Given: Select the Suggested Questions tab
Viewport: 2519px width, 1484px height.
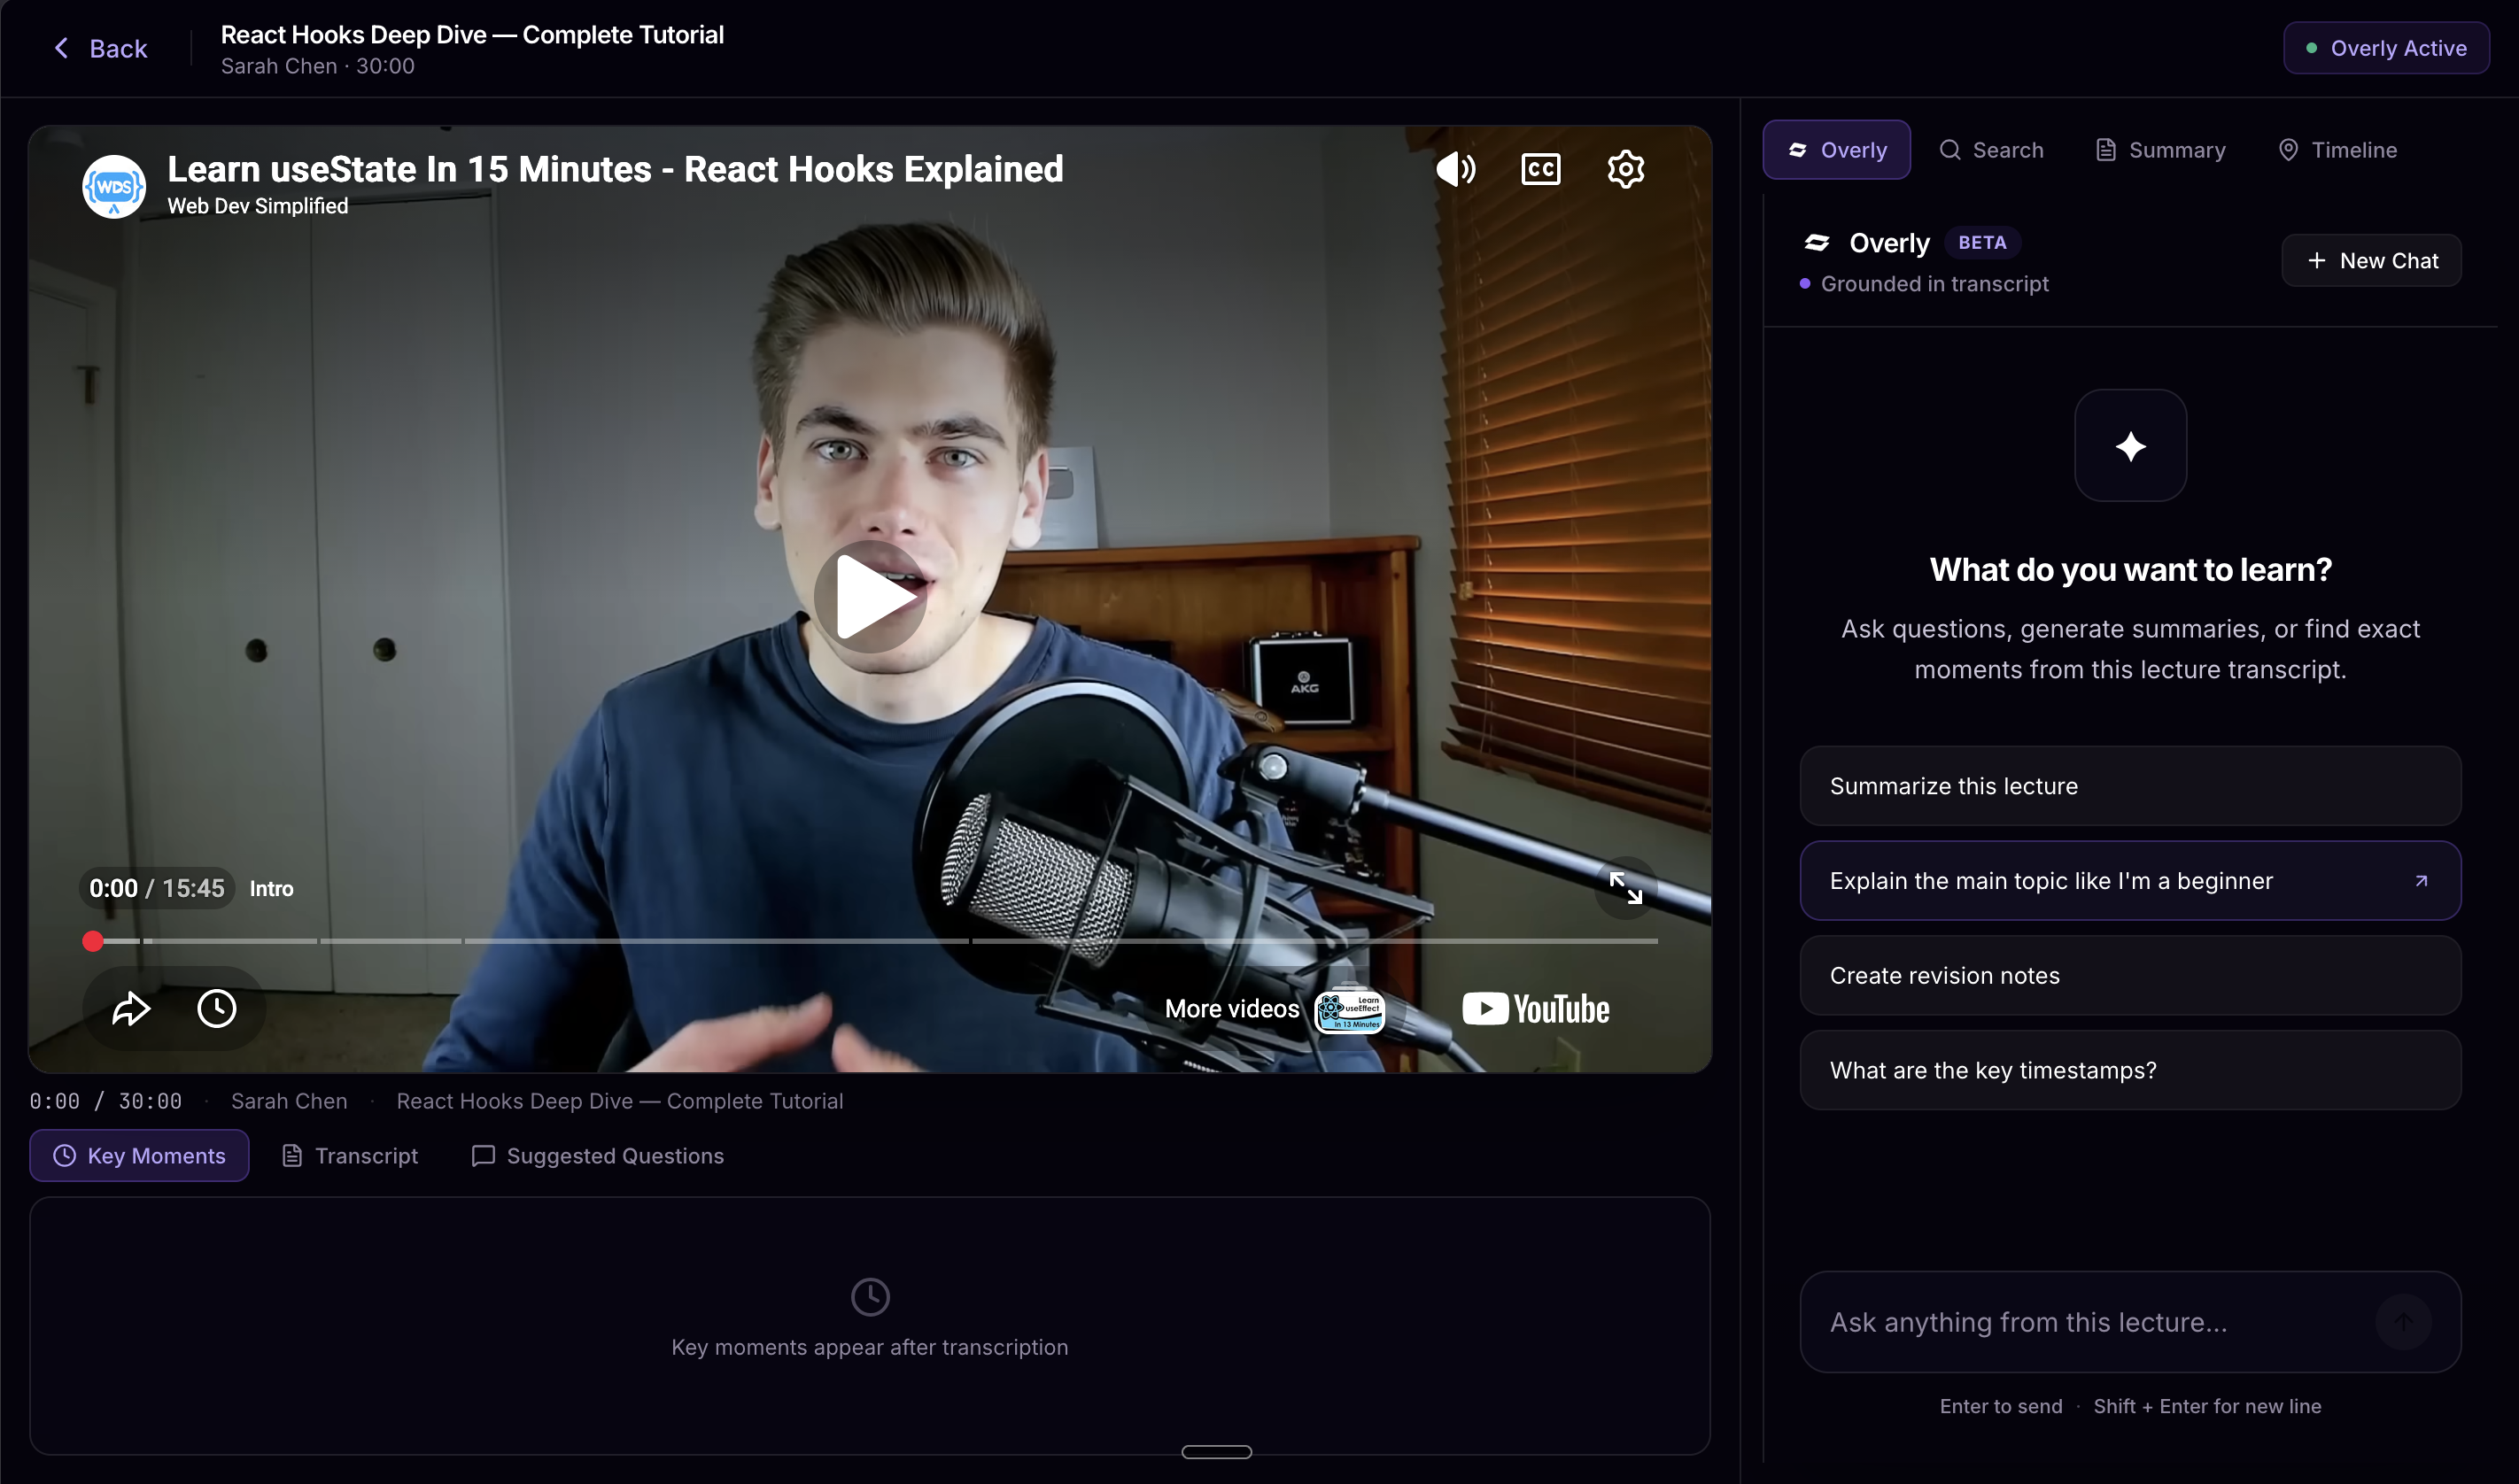Looking at the screenshot, I should tap(597, 1156).
